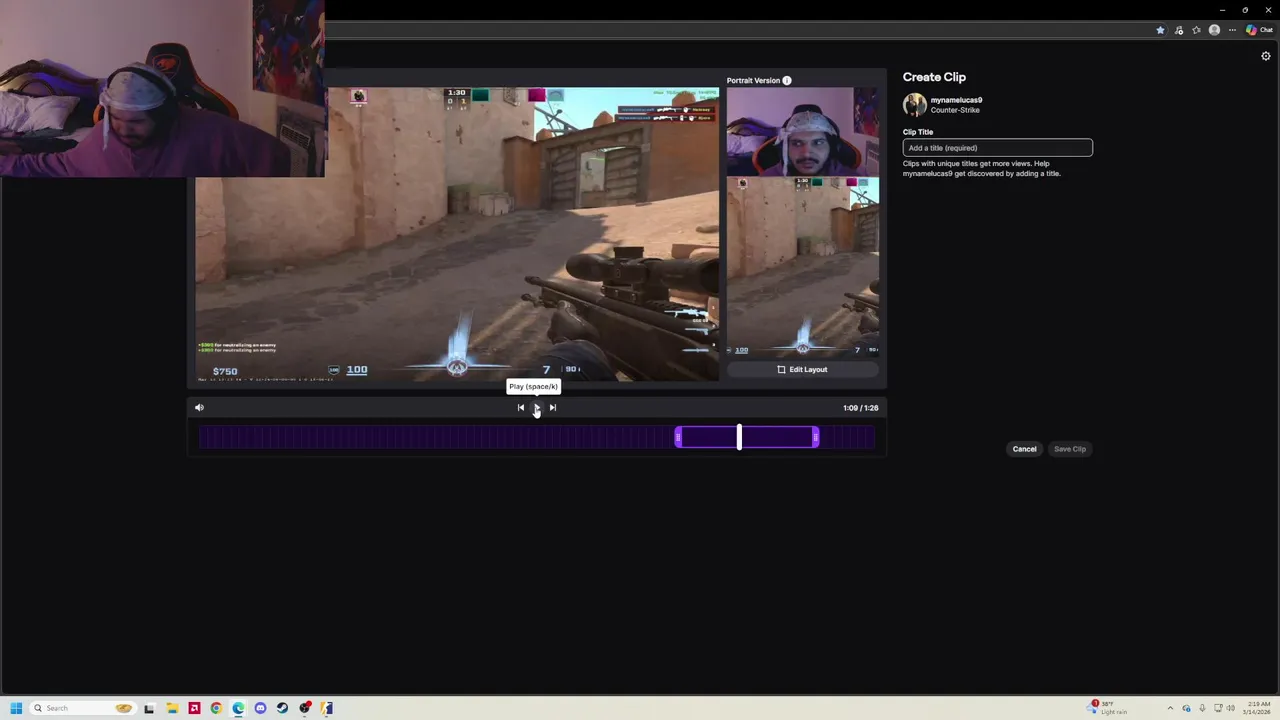
Task: Open system volume in the tray
Action: coord(1231,708)
